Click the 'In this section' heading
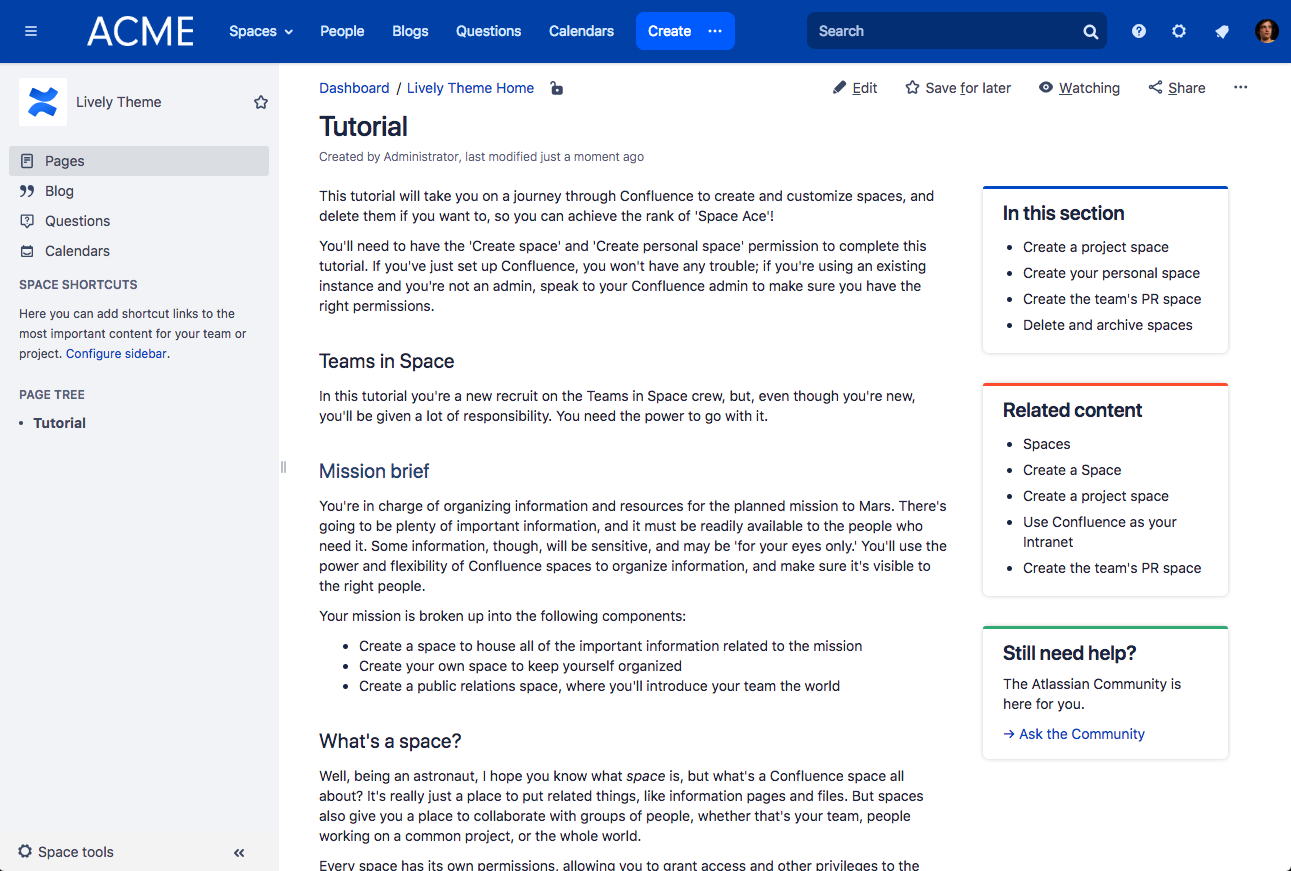1291x871 pixels. (1063, 213)
